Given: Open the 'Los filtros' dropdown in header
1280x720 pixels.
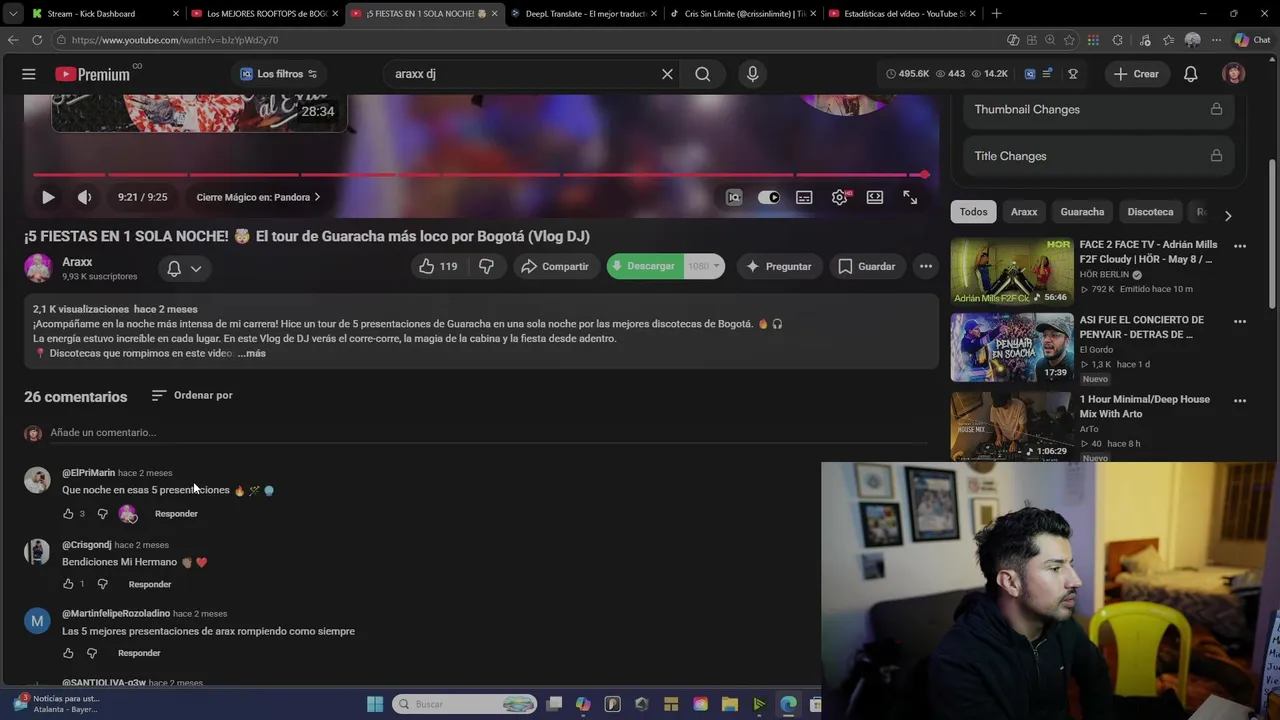Looking at the screenshot, I should pos(278,74).
